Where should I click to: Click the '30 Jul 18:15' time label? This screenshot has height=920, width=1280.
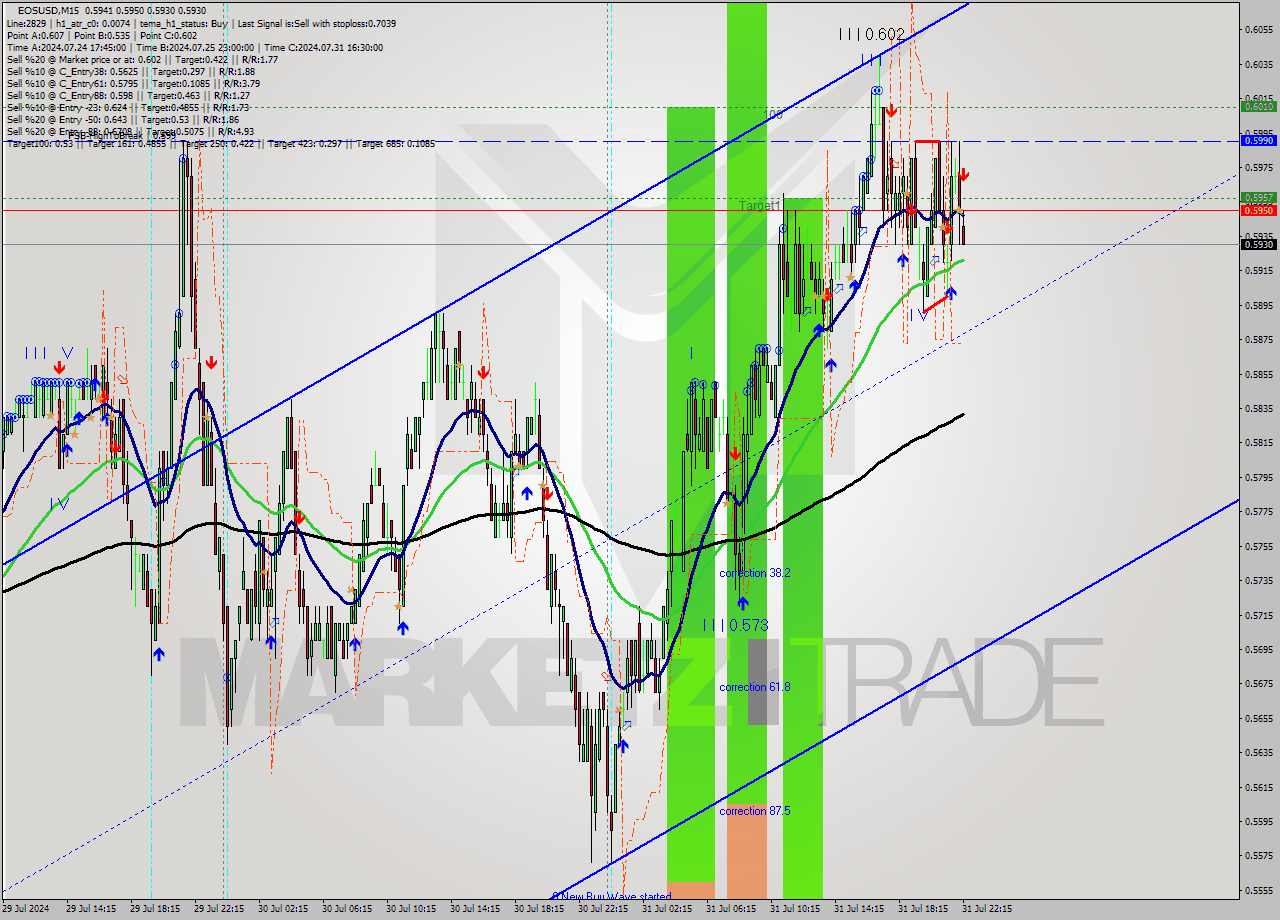[541, 909]
